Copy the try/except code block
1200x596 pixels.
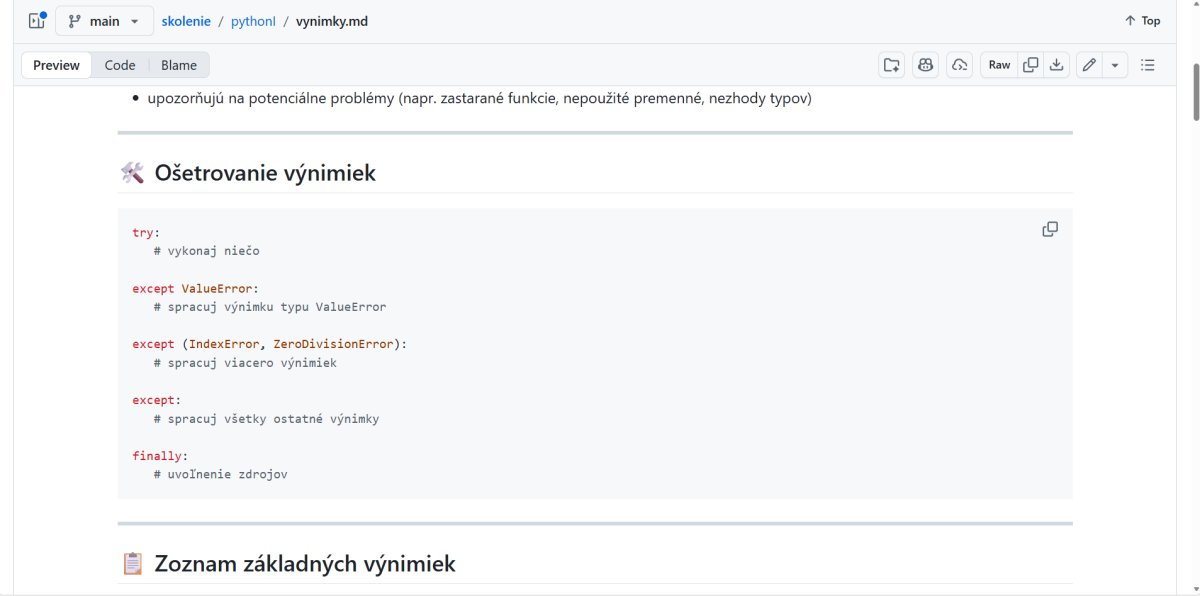coord(1050,229)
